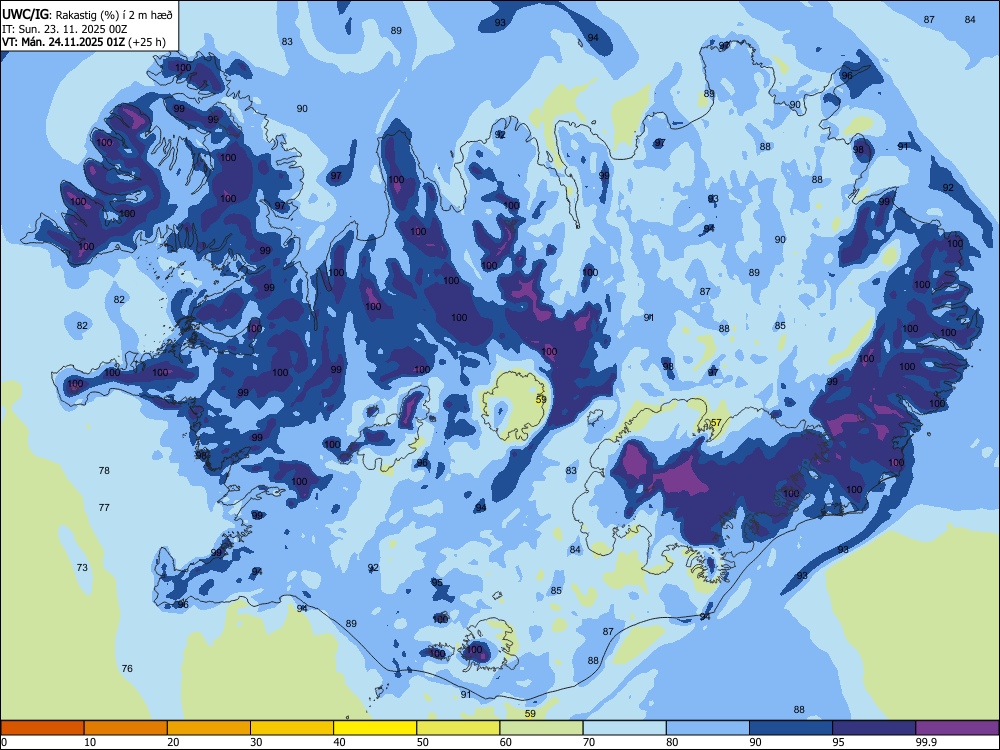This screenshot has width=1000, height=750.
Task: Click the "50" legend tick label
Action: click(423, 742)
